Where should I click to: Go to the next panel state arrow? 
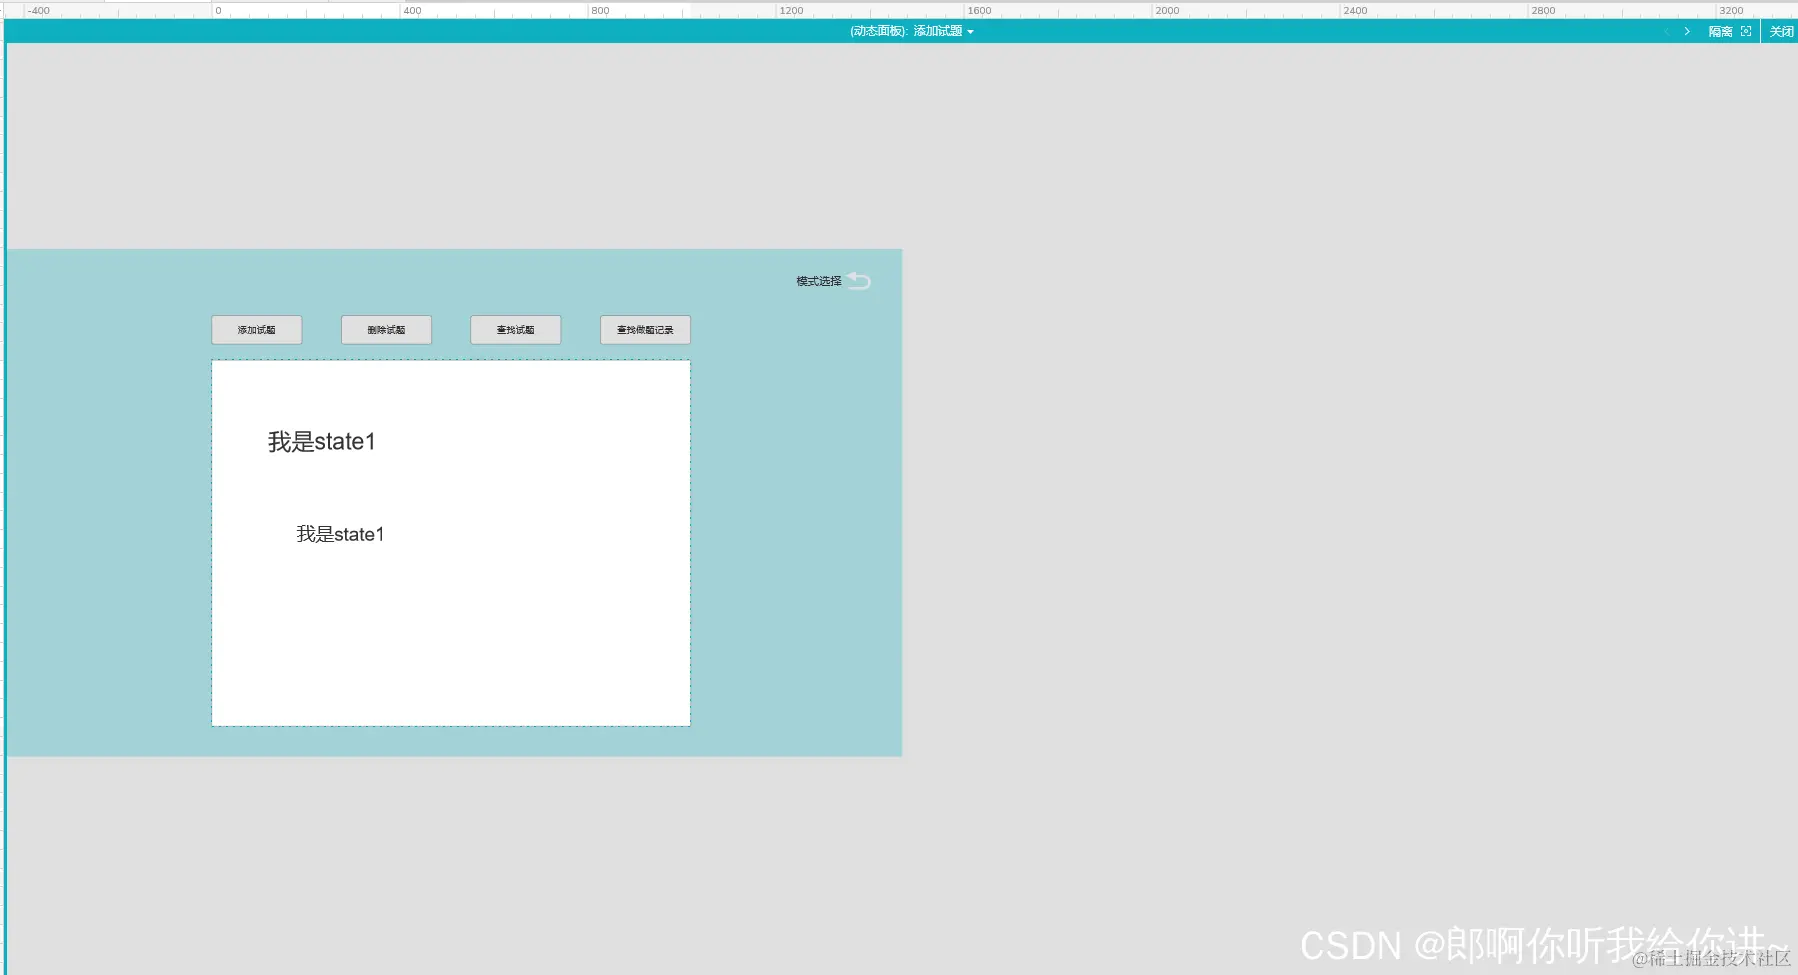pyautogui.click(x=1687, y=31)
